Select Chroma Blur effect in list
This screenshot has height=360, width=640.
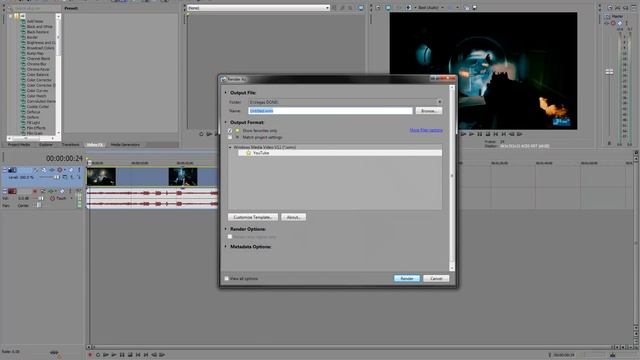pyautogui.click(x=36, y=64)
